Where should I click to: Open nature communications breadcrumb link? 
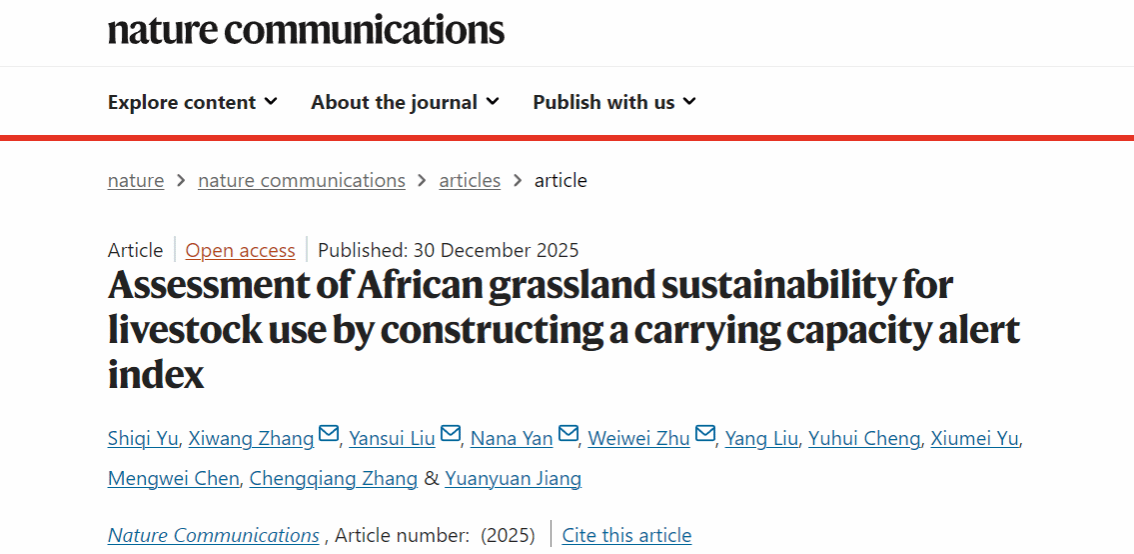pyautogui.click(x=301, y=181)
